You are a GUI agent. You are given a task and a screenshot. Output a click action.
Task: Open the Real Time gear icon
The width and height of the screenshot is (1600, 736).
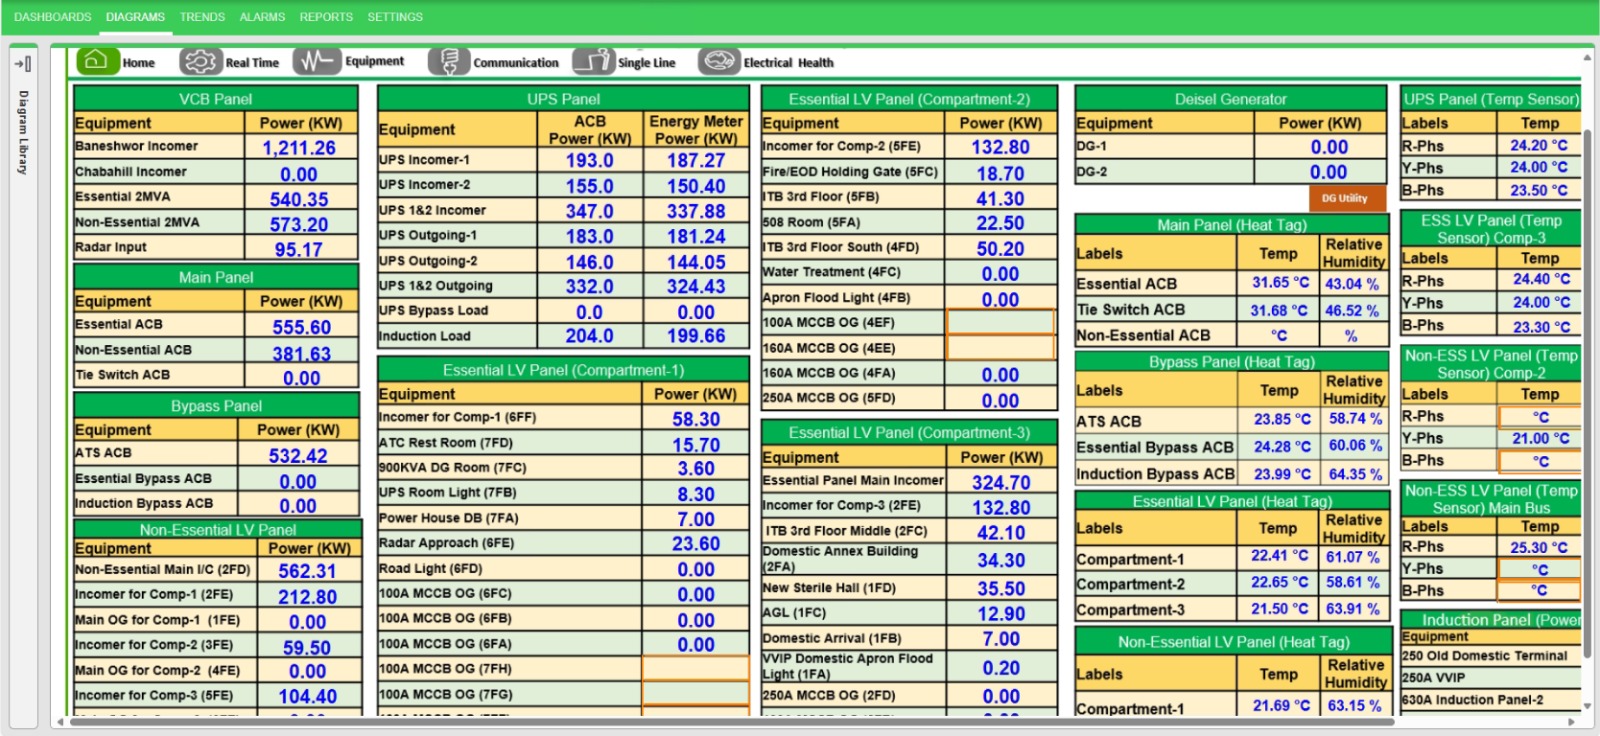coord(199,62)
